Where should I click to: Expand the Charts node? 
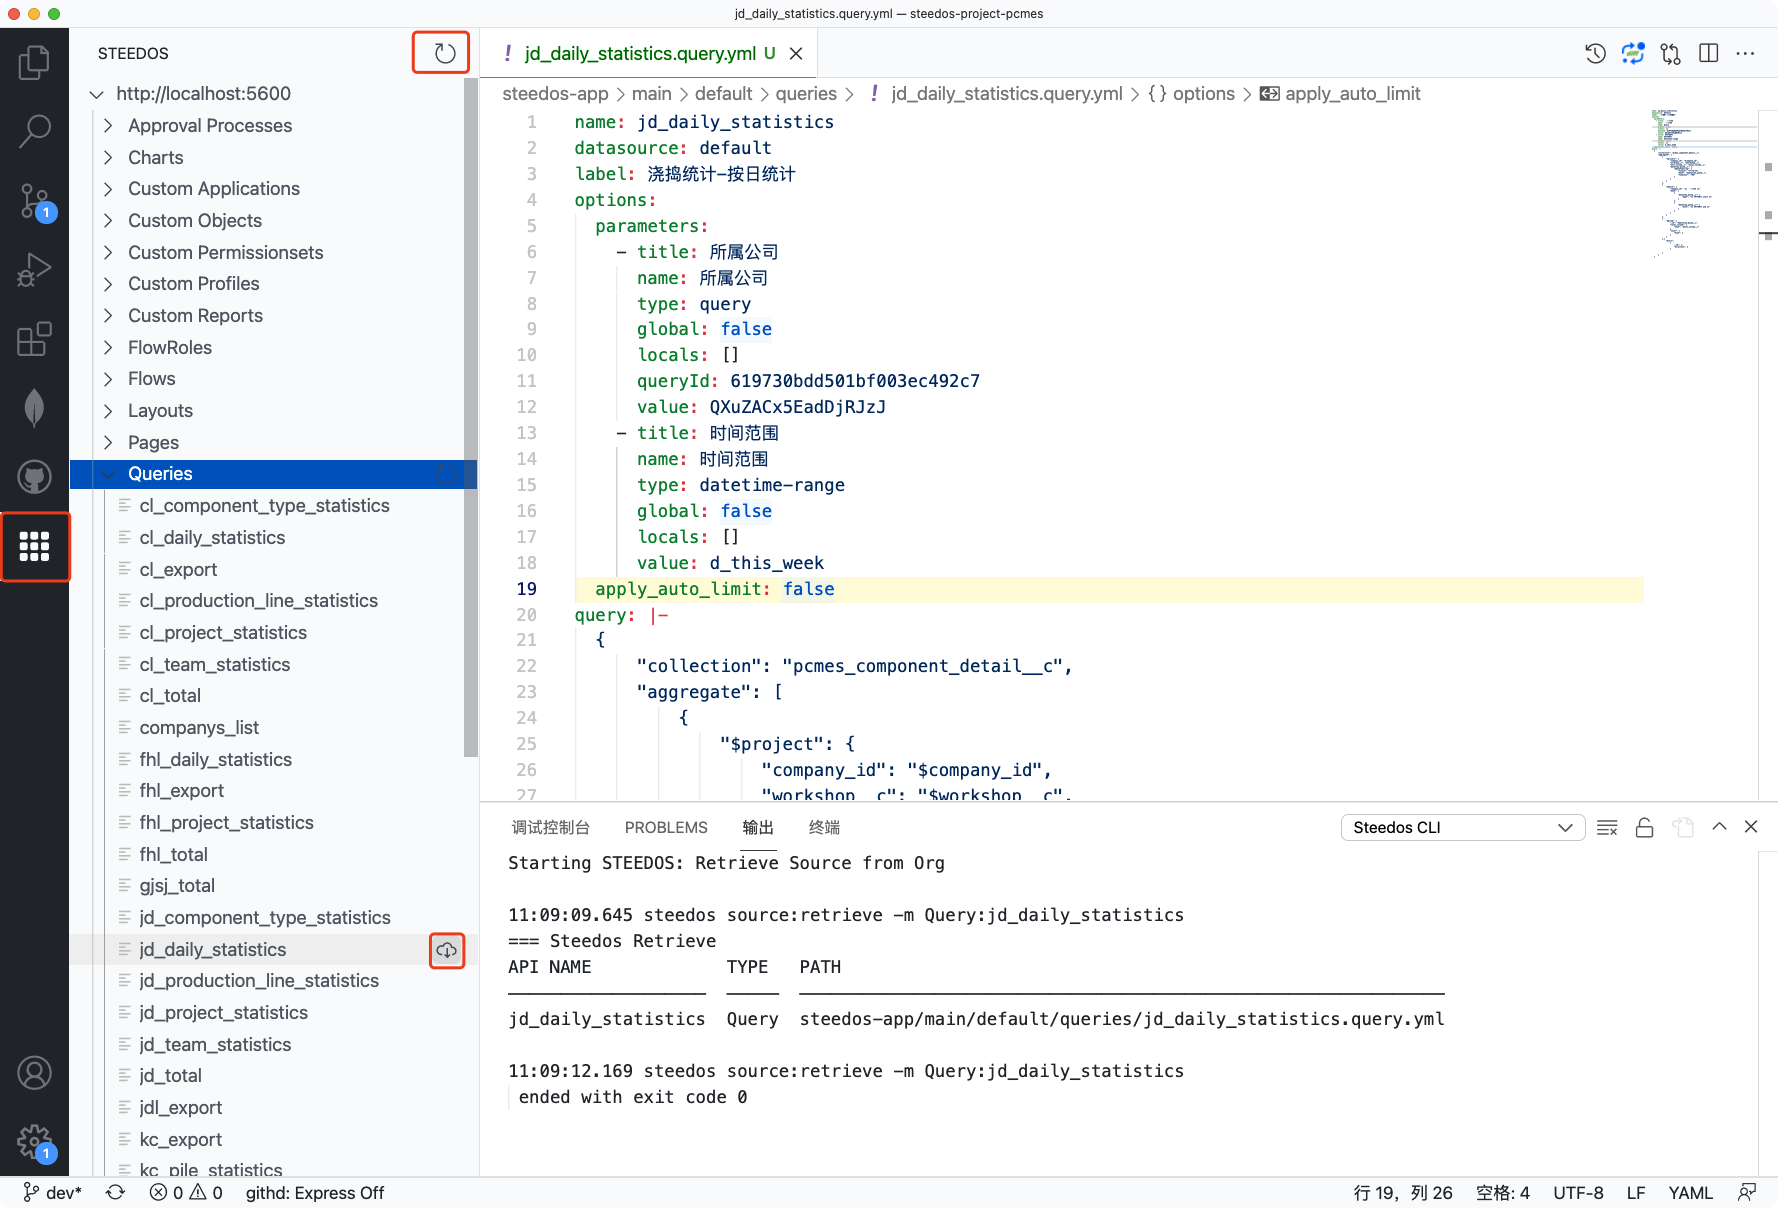(x=108, y=158)
